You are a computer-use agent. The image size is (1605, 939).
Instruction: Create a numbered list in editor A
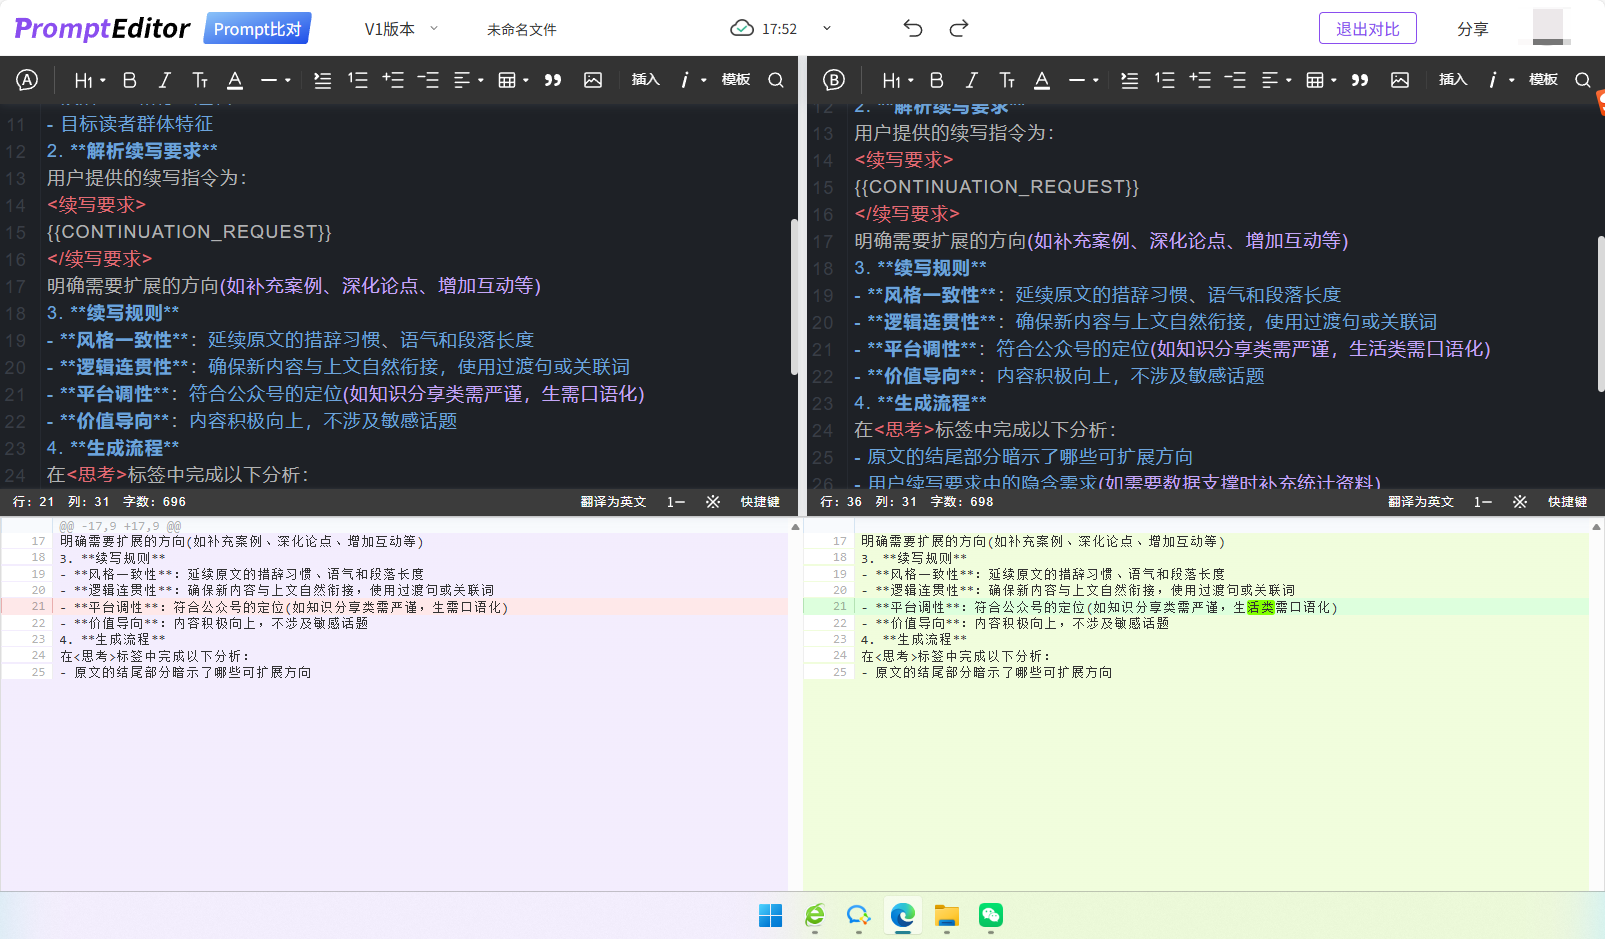[x=357, y=80]
